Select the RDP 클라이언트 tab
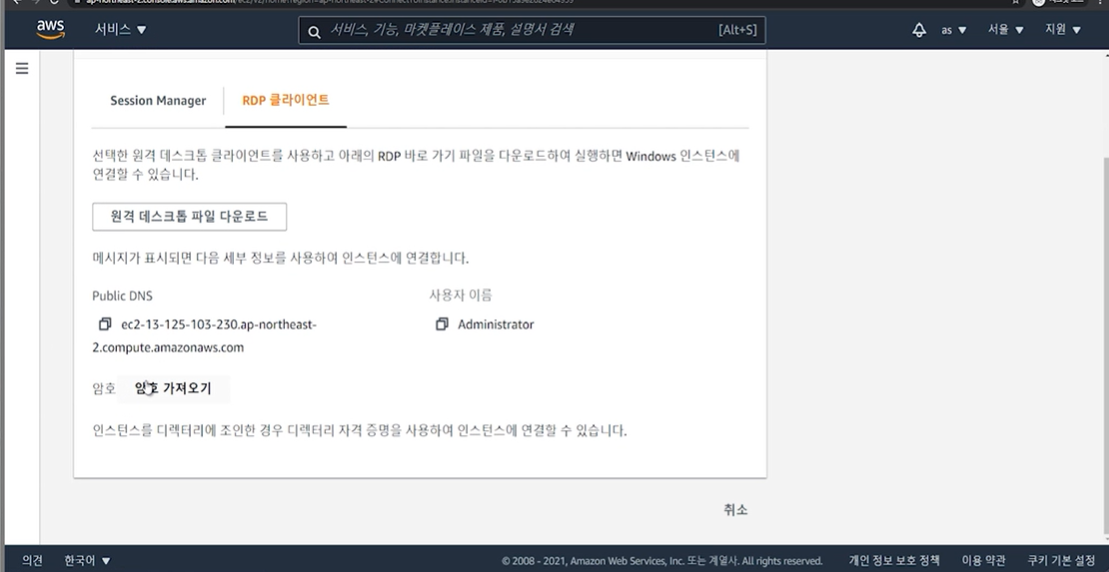 [x=286, y=100]
